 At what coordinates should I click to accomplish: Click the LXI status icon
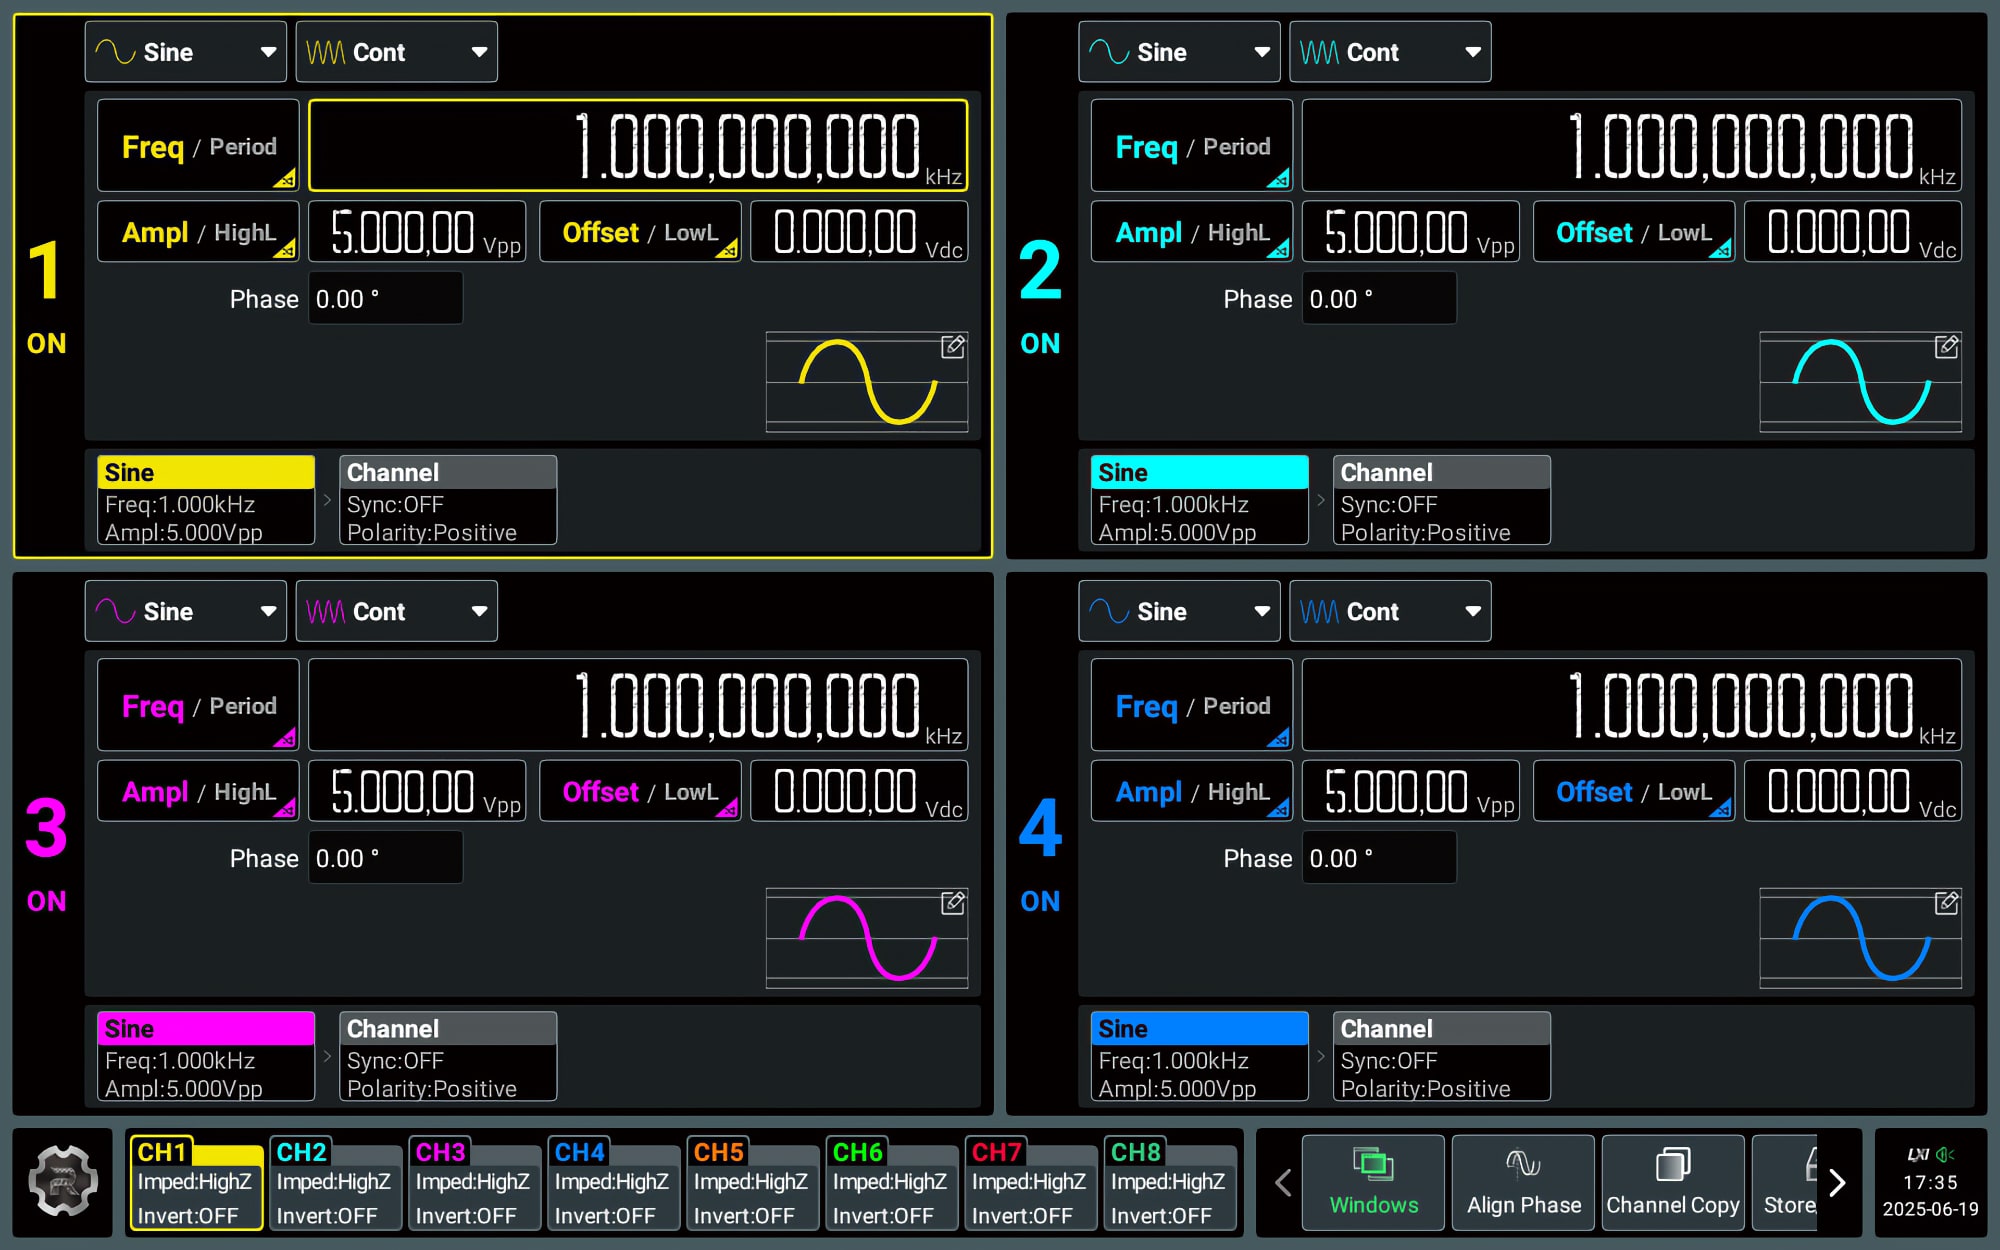pos(1918,1155)
